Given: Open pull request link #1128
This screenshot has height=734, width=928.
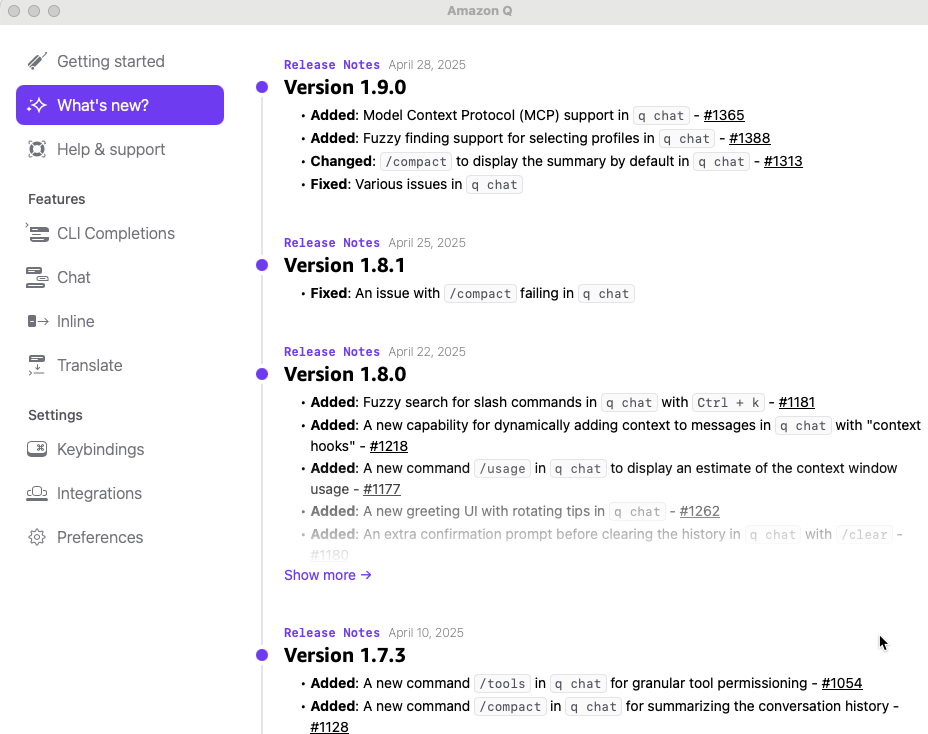Looking at the screenshot, I should click(x=330, y=727).
